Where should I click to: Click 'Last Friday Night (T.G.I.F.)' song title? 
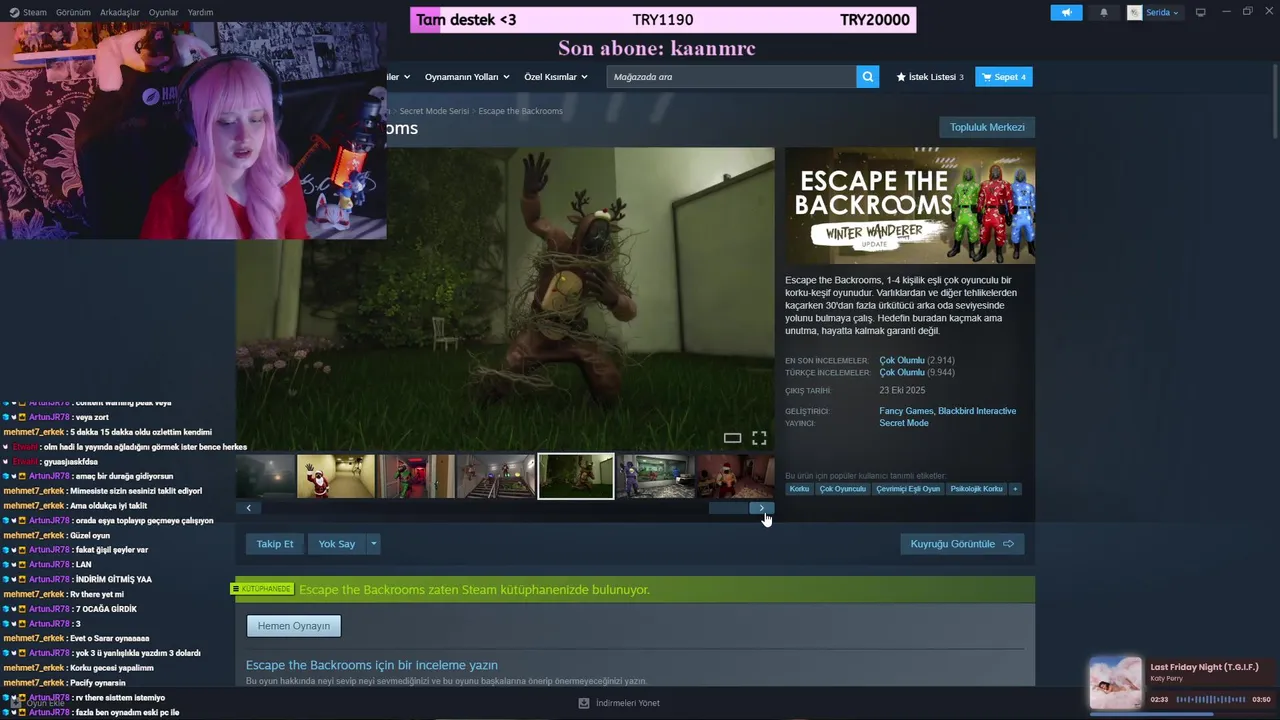tap(1204, 667)
